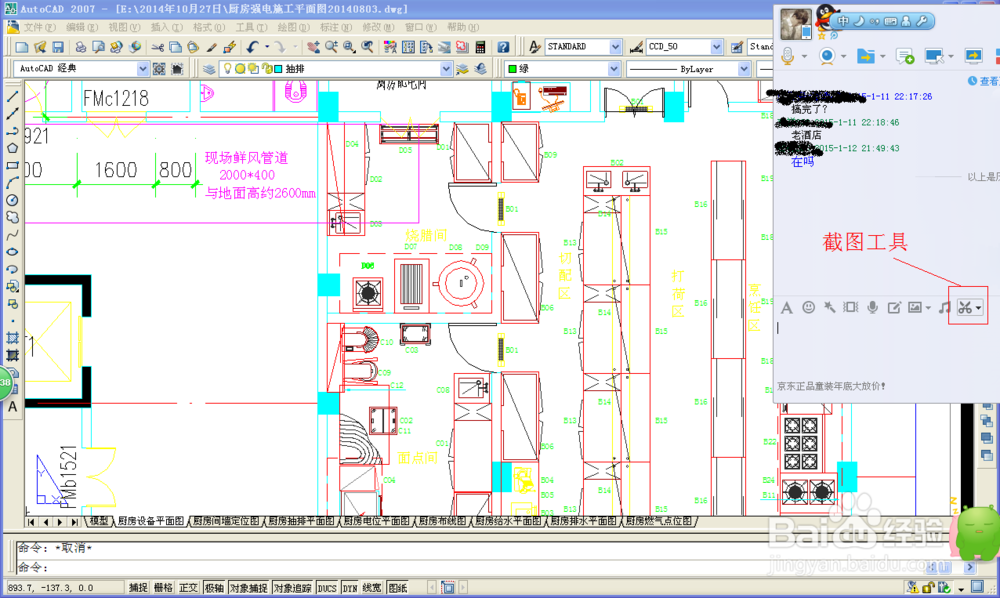This screenshot has width=1000, height=598.
Task: Click QQ voice message microphone icon
Action: 872,307
